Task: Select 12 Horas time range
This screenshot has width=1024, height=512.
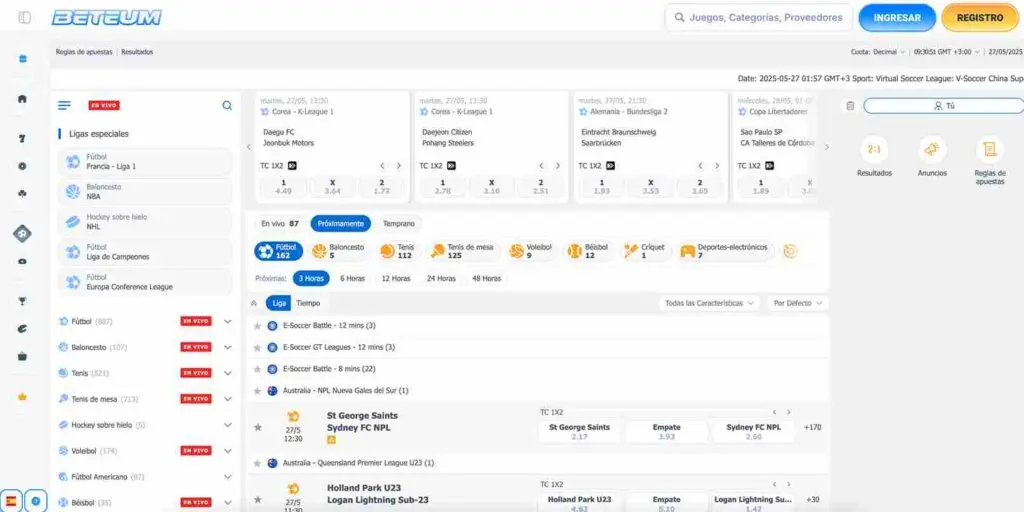Action: coord(396,278)
